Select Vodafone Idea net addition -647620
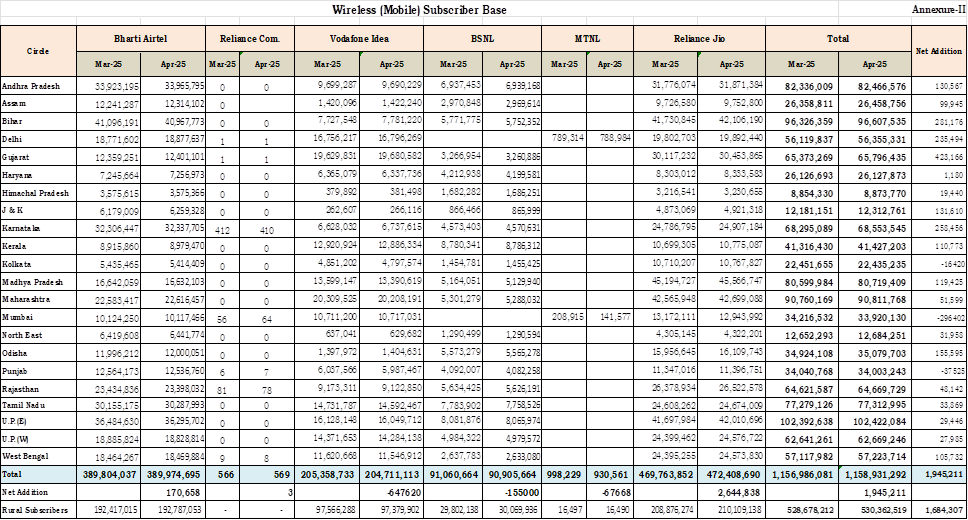This screenshot has width=968, height=520. coord(403,493)
